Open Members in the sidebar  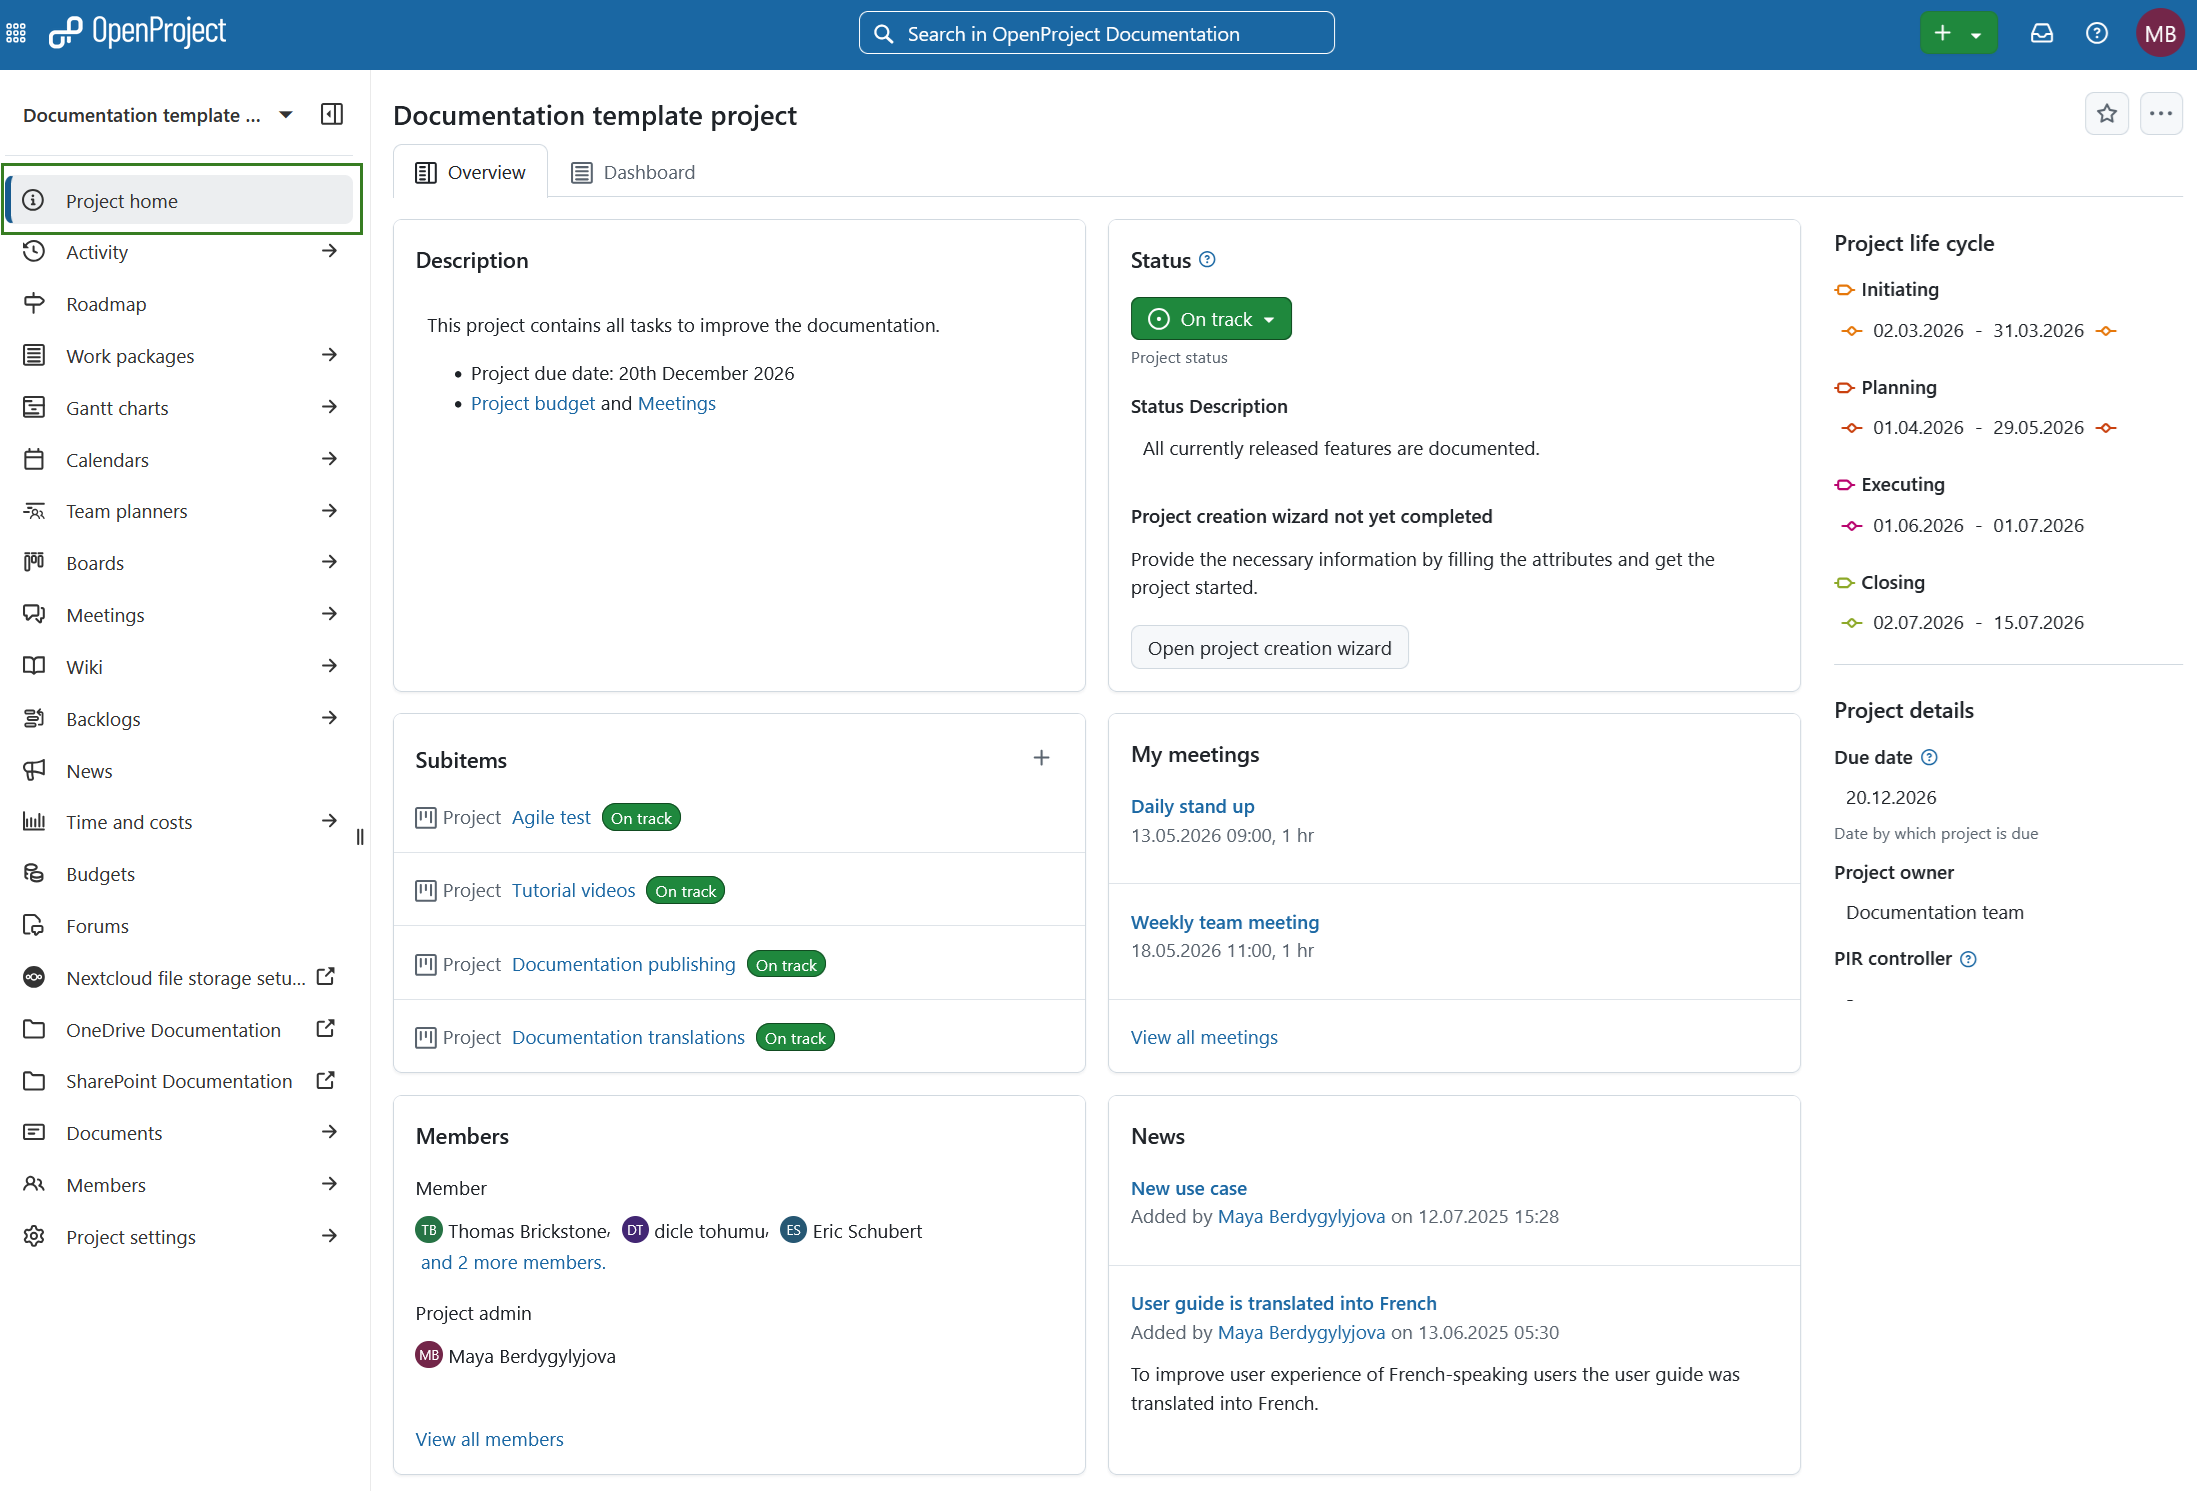coord(181,1185)
